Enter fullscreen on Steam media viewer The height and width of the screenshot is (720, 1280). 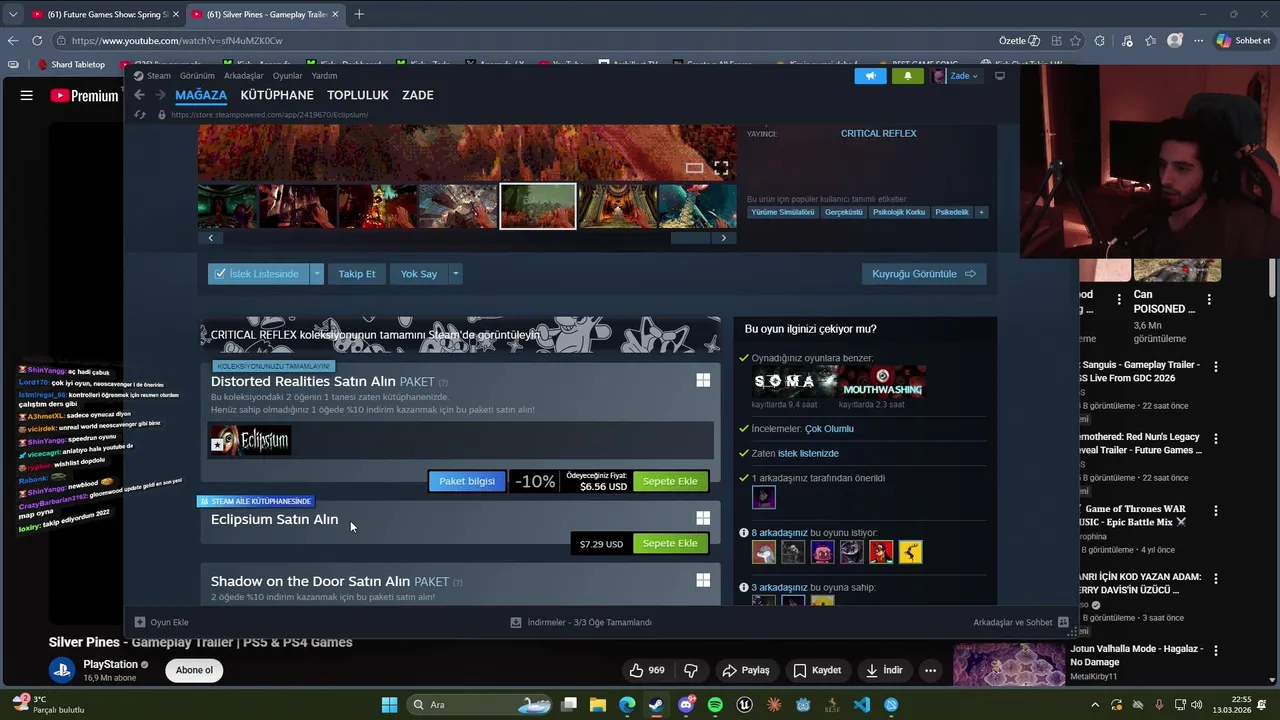(x=721, y=168)
